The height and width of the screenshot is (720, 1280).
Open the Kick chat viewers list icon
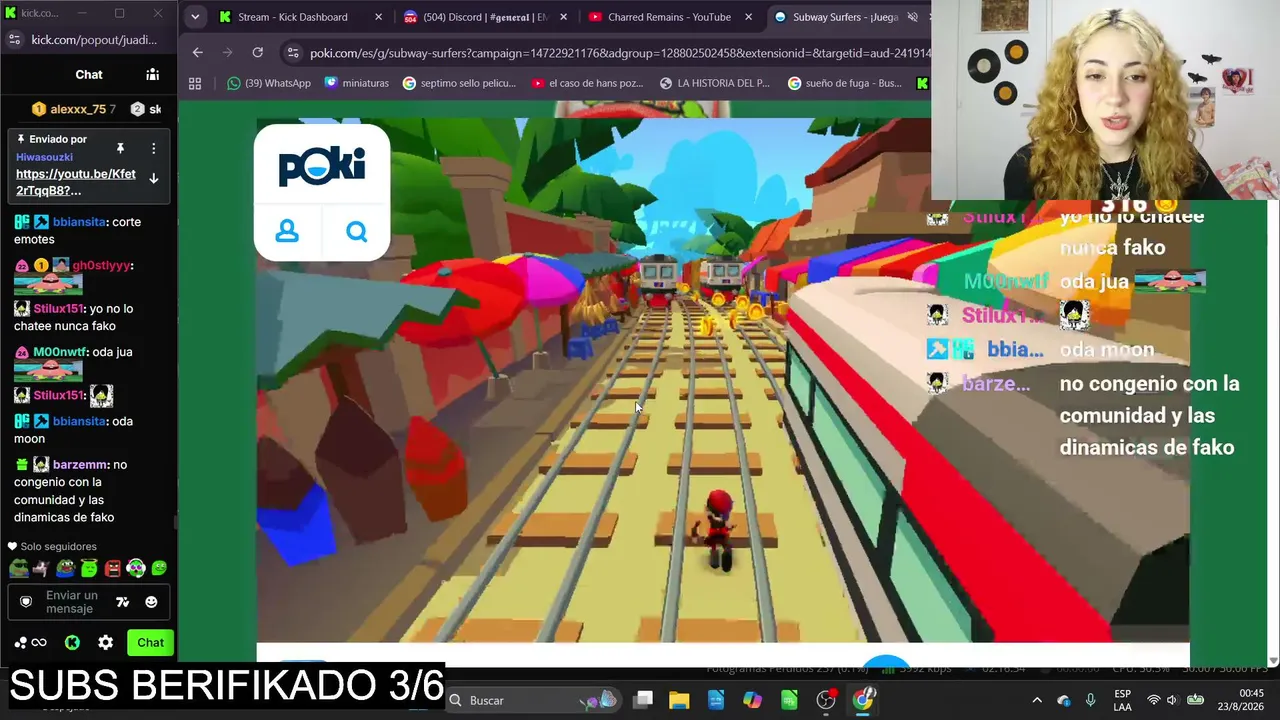(152, 74)
